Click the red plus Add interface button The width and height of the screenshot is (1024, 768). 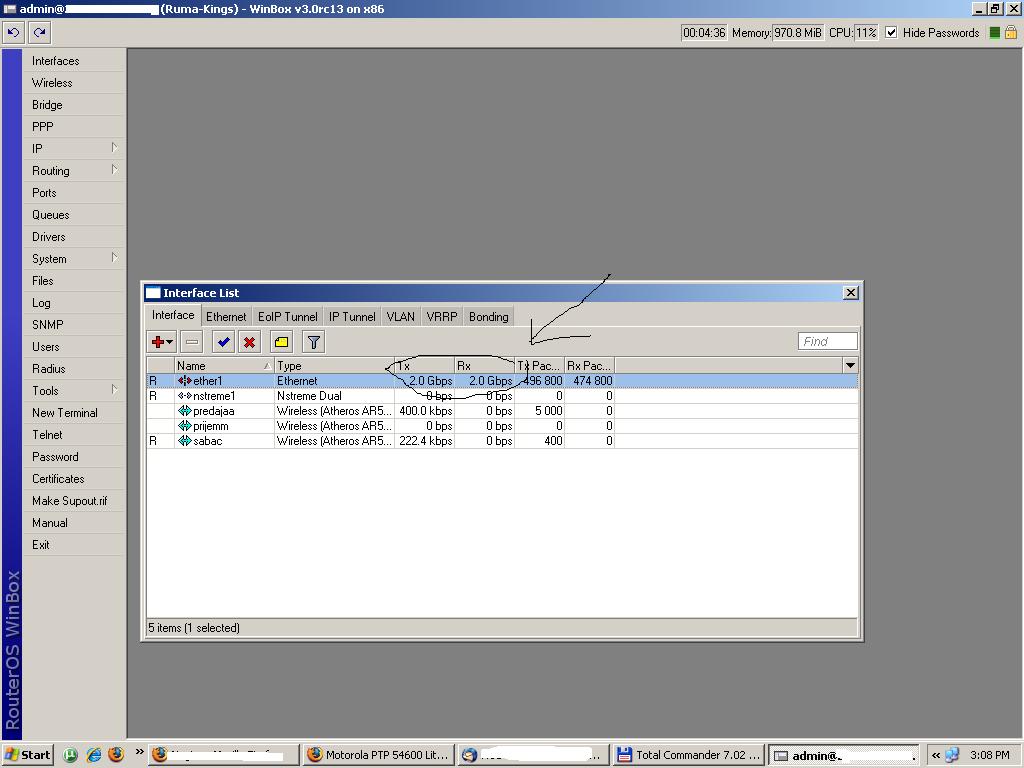(161, 342)
